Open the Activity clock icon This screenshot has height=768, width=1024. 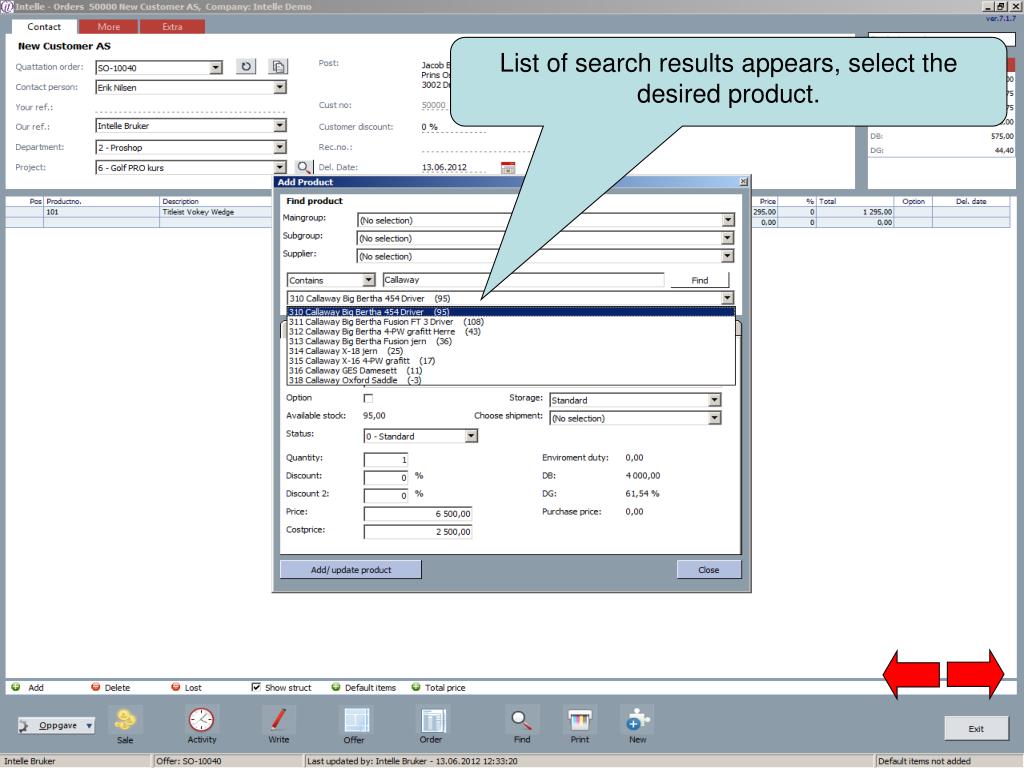[x=201, y=720]
